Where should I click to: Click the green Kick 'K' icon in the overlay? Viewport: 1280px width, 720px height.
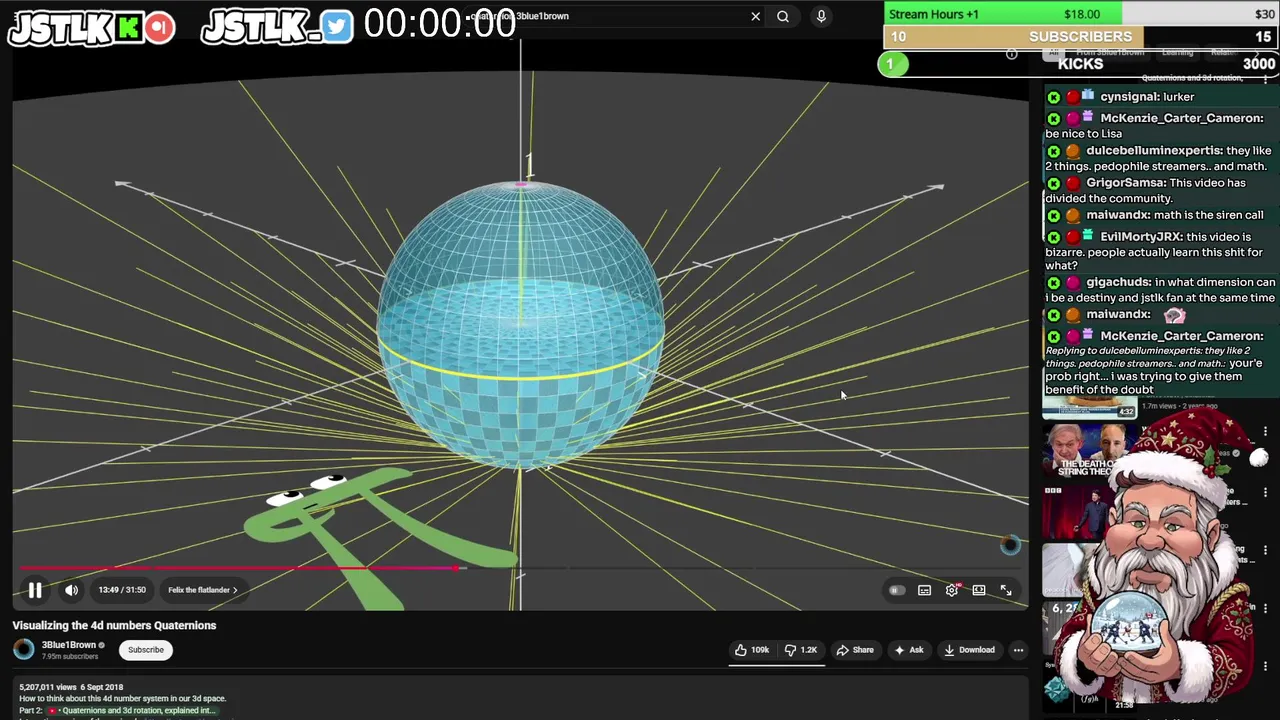point(127,28)
